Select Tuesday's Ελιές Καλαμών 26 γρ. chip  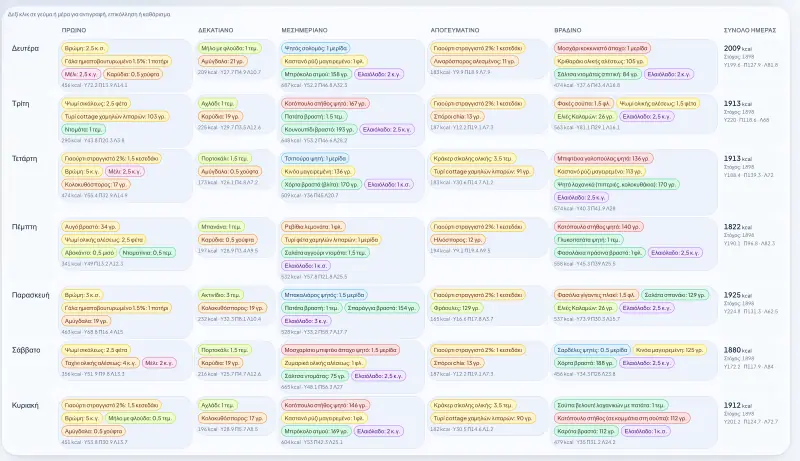(x=585, y=116)
